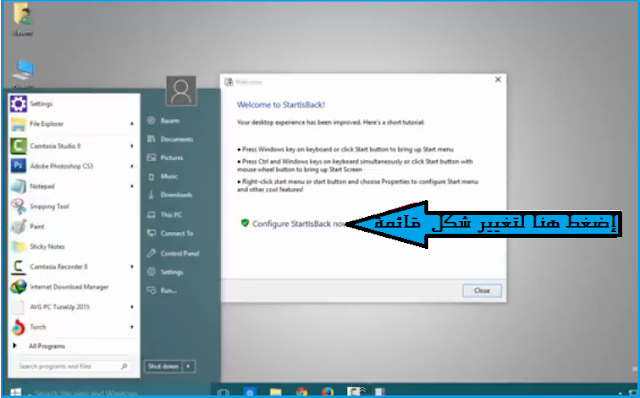Open the Chrome taskbar icon
640x398 pixels.
(x=302, y=393)
